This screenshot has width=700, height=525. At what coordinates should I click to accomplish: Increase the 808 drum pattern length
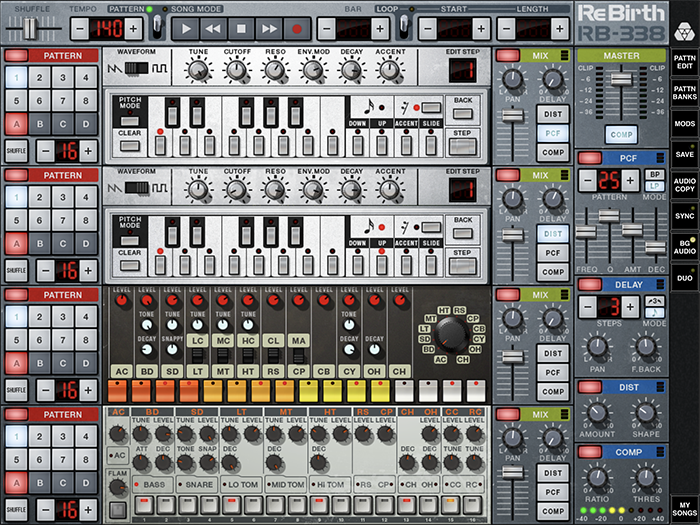pyautogui.click(x=88, y=390)
